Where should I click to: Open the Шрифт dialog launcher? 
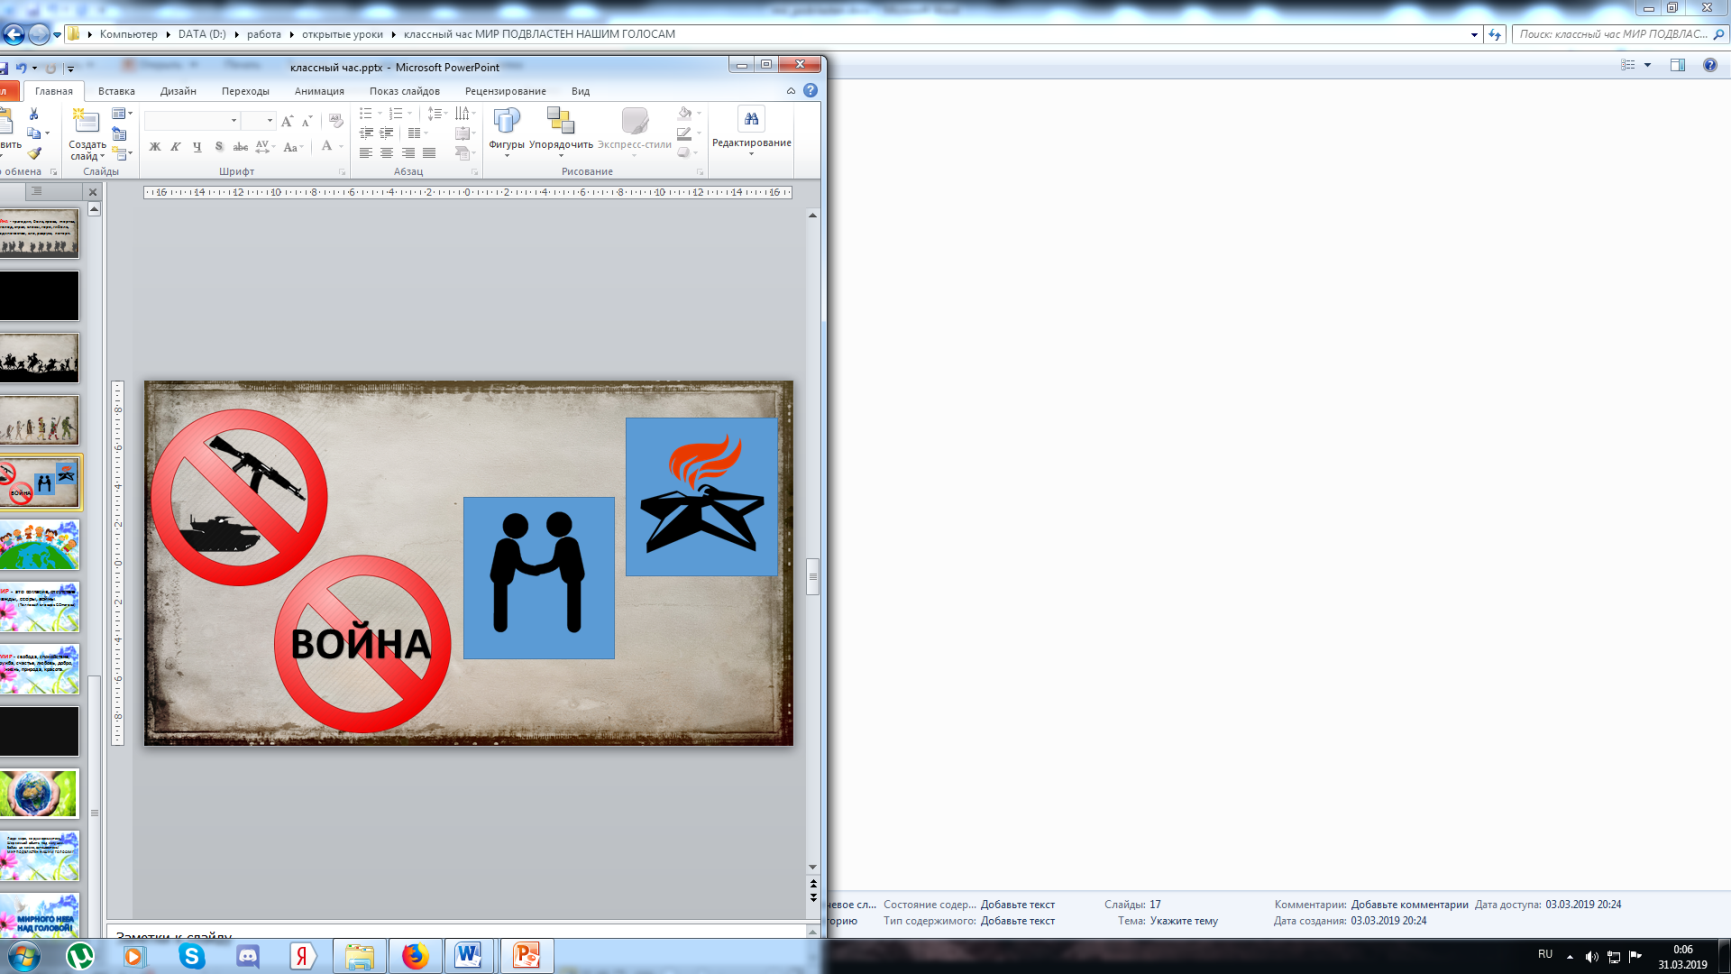(342, 172)
